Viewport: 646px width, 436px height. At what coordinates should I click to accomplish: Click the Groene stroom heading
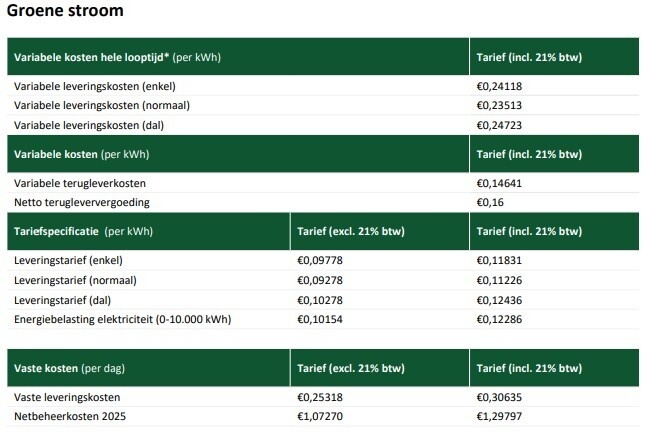pyautogui.click(x=66, y=12)
